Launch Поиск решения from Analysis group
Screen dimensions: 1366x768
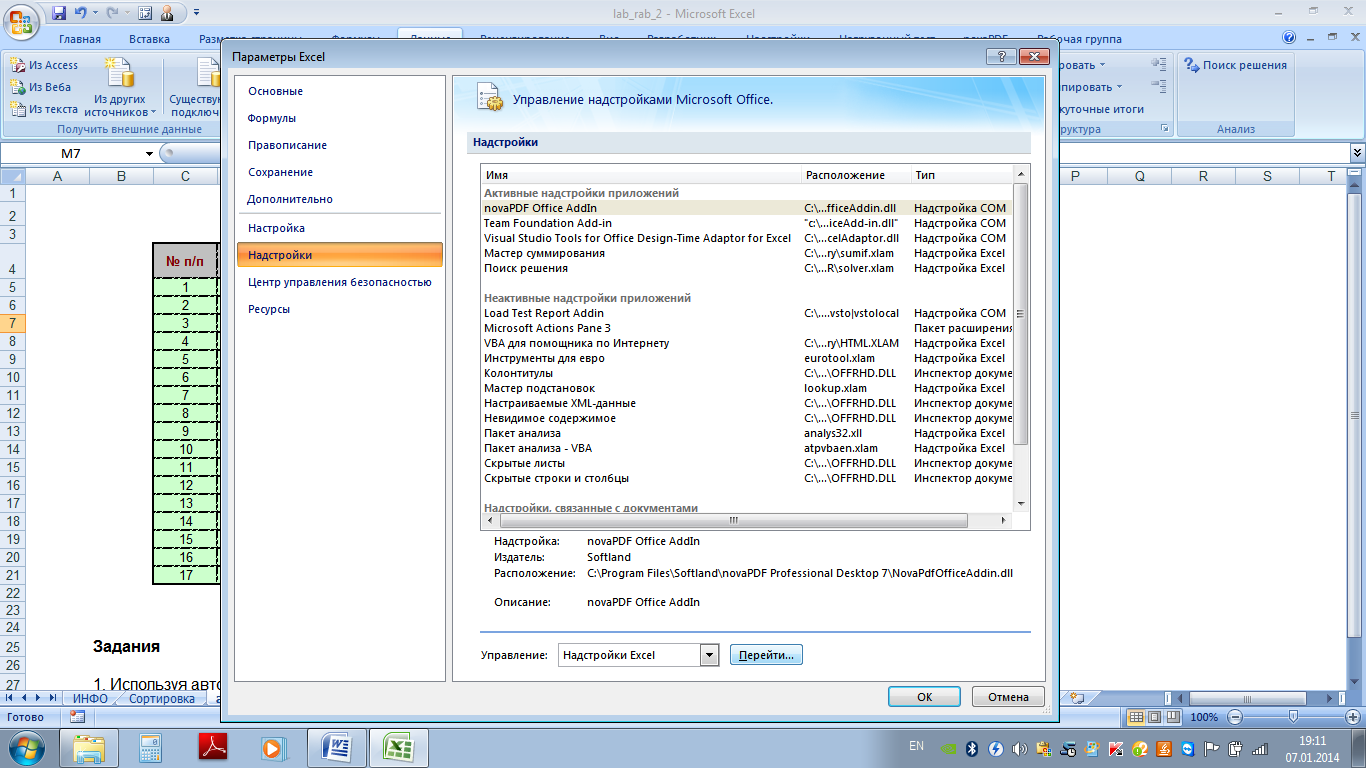coord(1235,65)
